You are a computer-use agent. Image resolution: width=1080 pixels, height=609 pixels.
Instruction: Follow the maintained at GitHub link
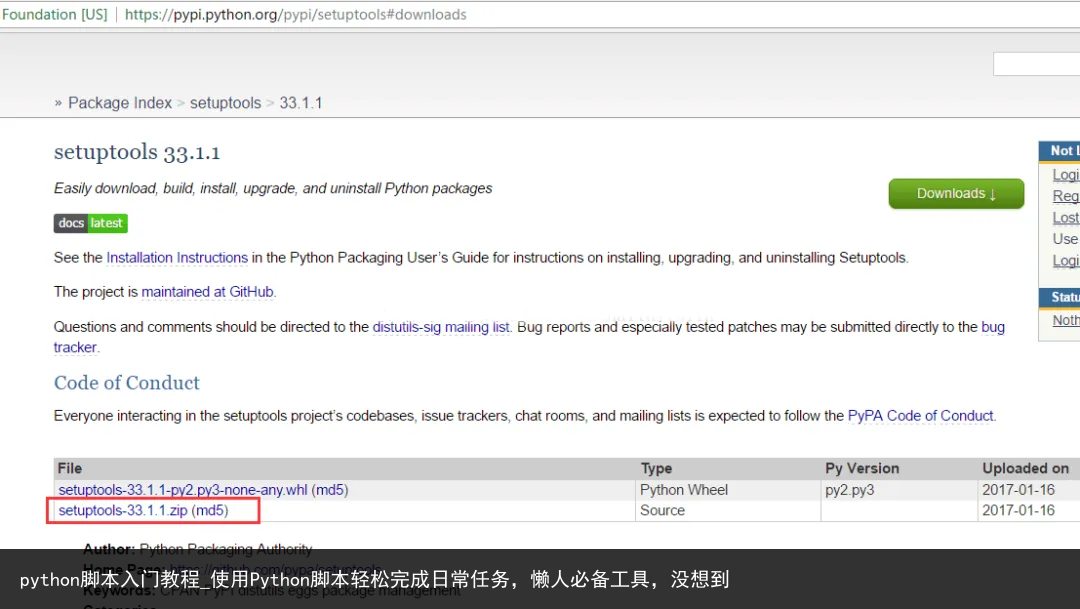[x=207, y=292]
